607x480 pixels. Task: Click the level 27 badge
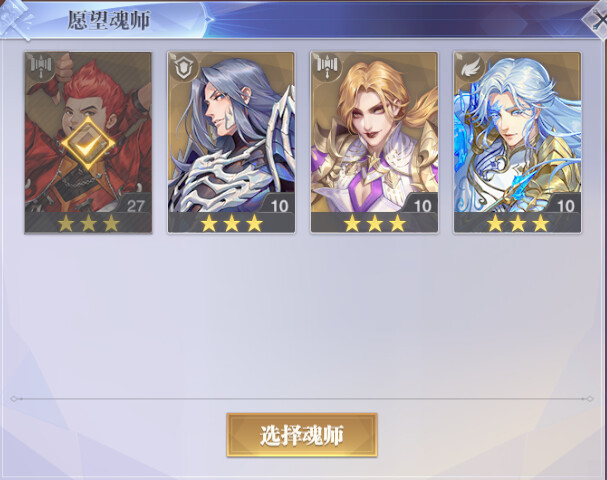coord(135,204)
